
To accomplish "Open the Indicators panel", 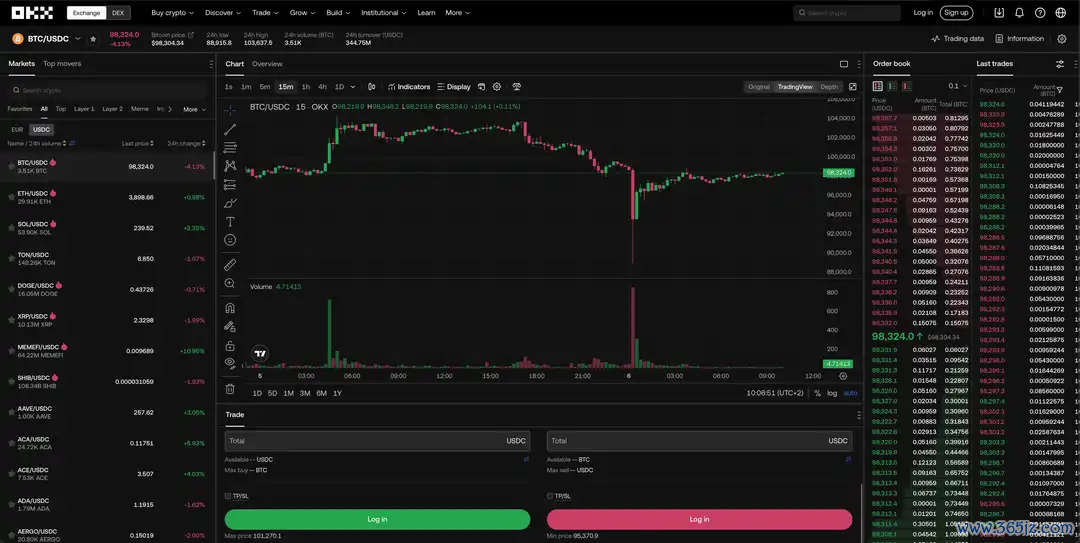I will point(409,87).
